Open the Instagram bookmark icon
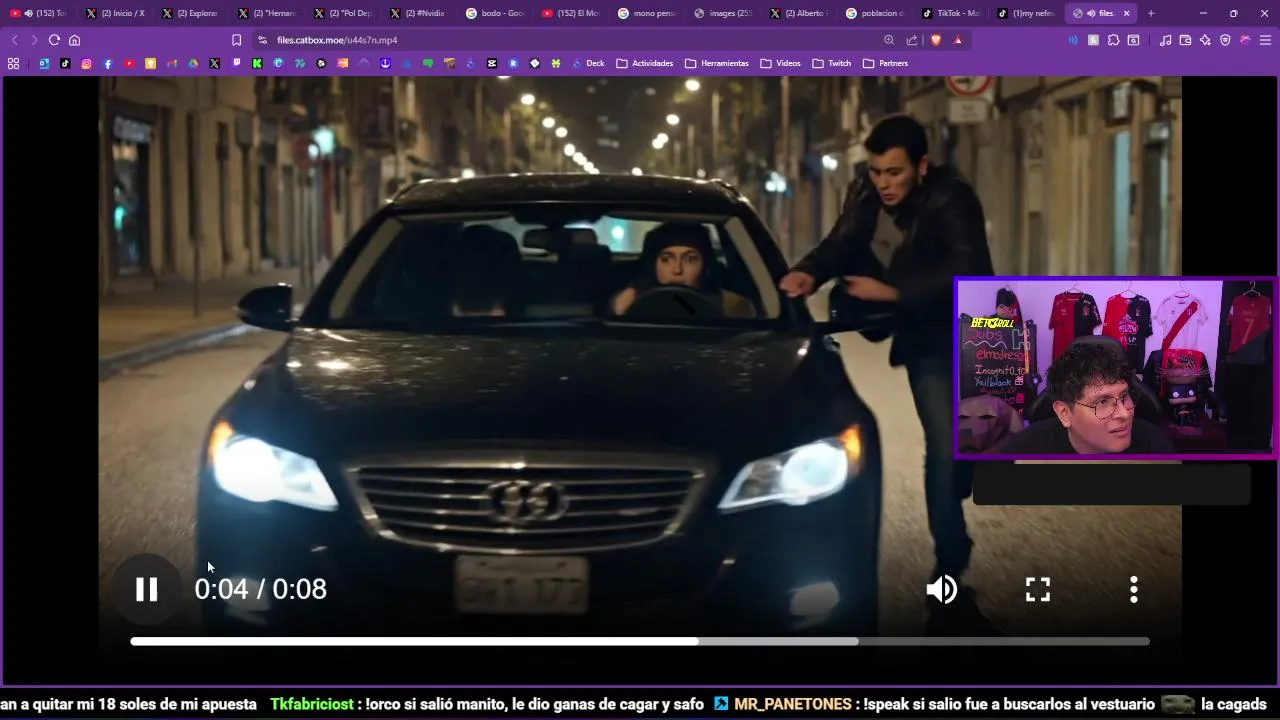 (x=87, y=63)
